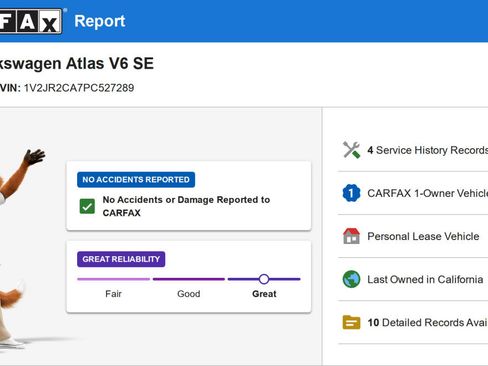Click No Accidents or Damage Reported text
488x366 pixels.
[x=186, y=206]
